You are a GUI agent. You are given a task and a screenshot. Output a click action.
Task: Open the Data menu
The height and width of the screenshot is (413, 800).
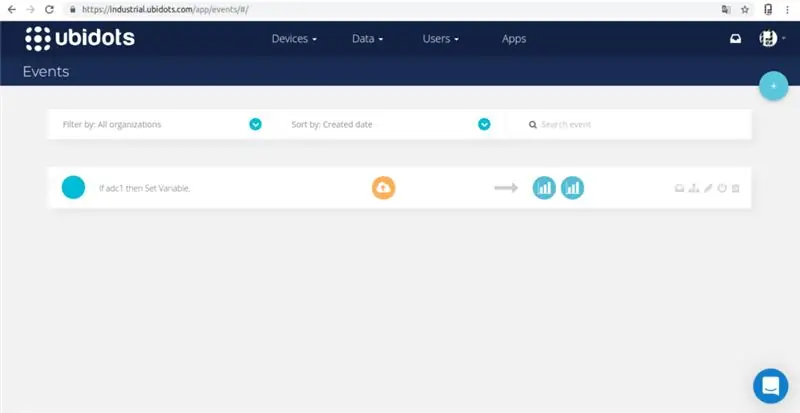(x=367, y=39)
